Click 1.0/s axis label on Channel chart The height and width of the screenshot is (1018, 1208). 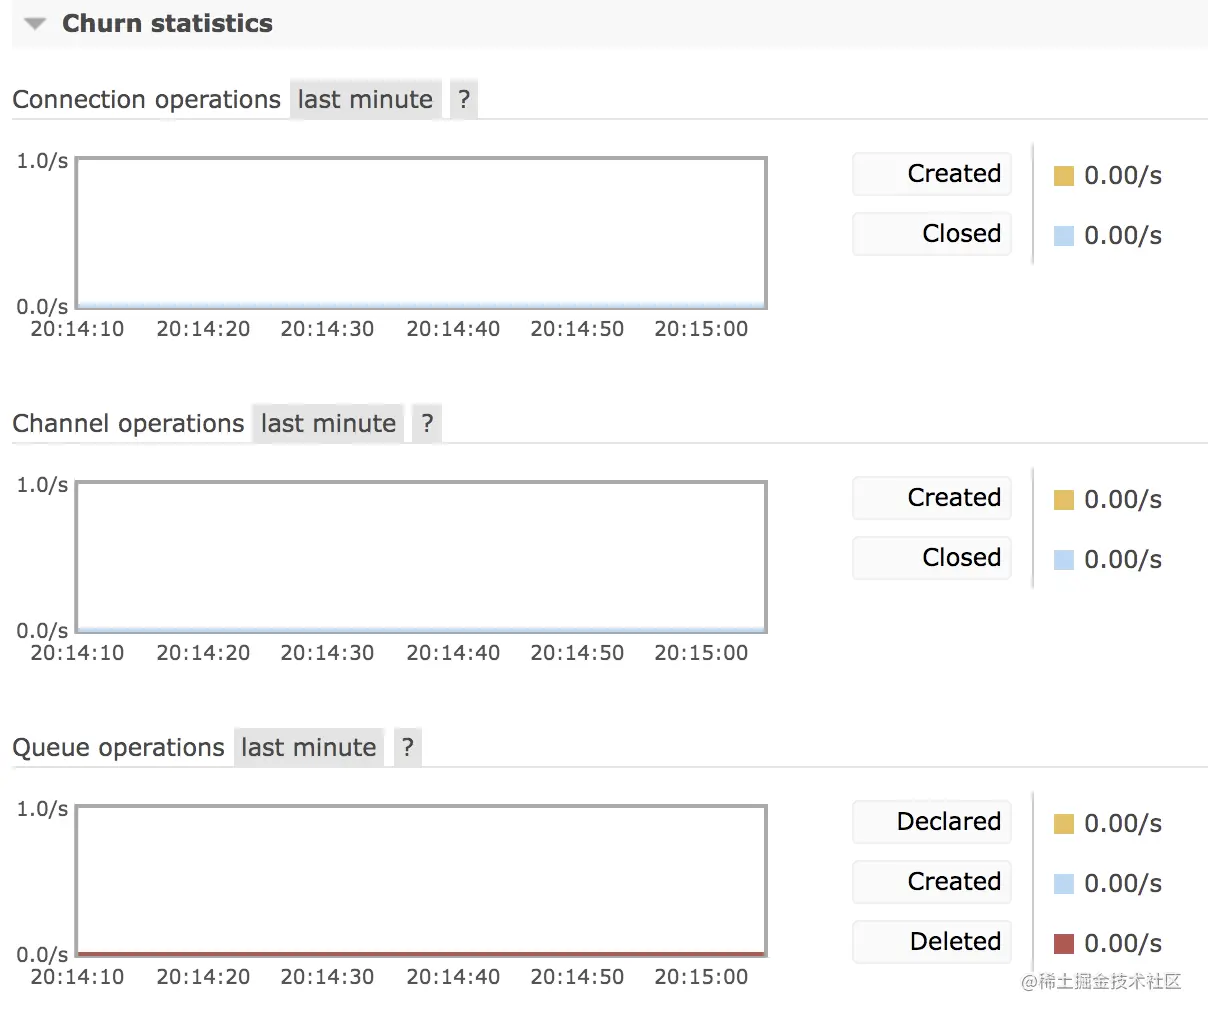coord(42,485)
